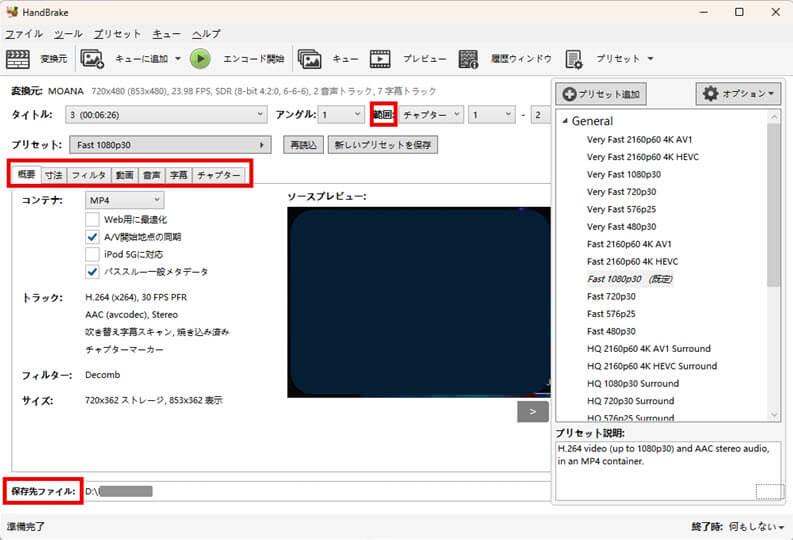Open the ファイル menu
This screenshot has height=540, width=793.
pos(24,33)
